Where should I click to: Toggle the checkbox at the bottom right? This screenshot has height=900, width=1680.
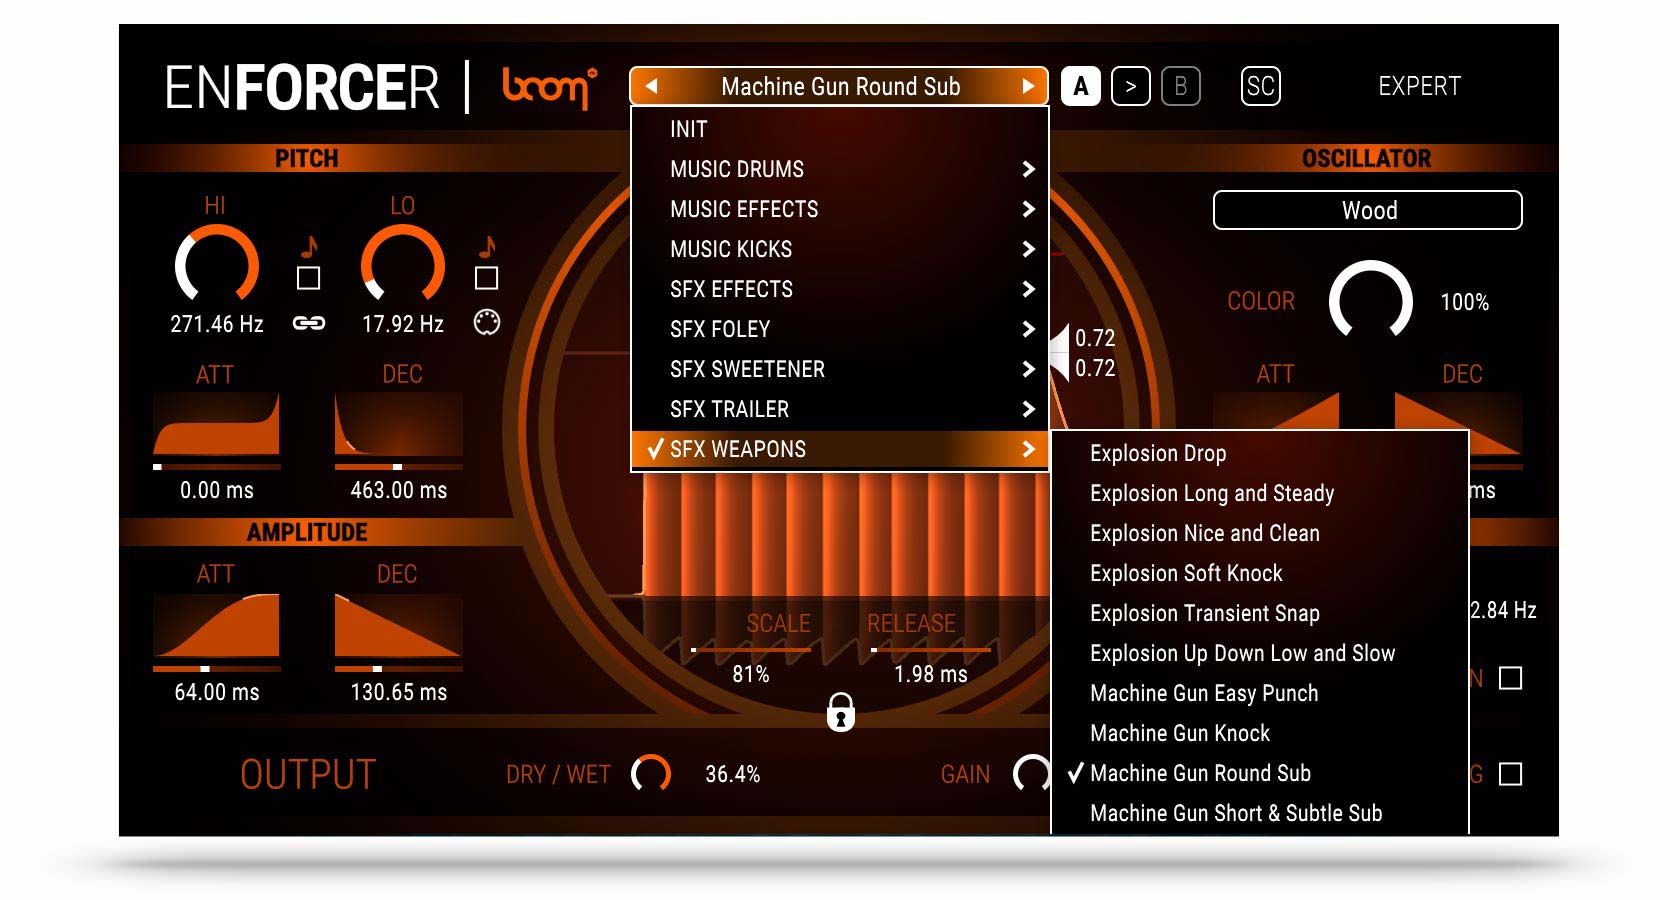pyautogui.click(x=1510, y=774)
